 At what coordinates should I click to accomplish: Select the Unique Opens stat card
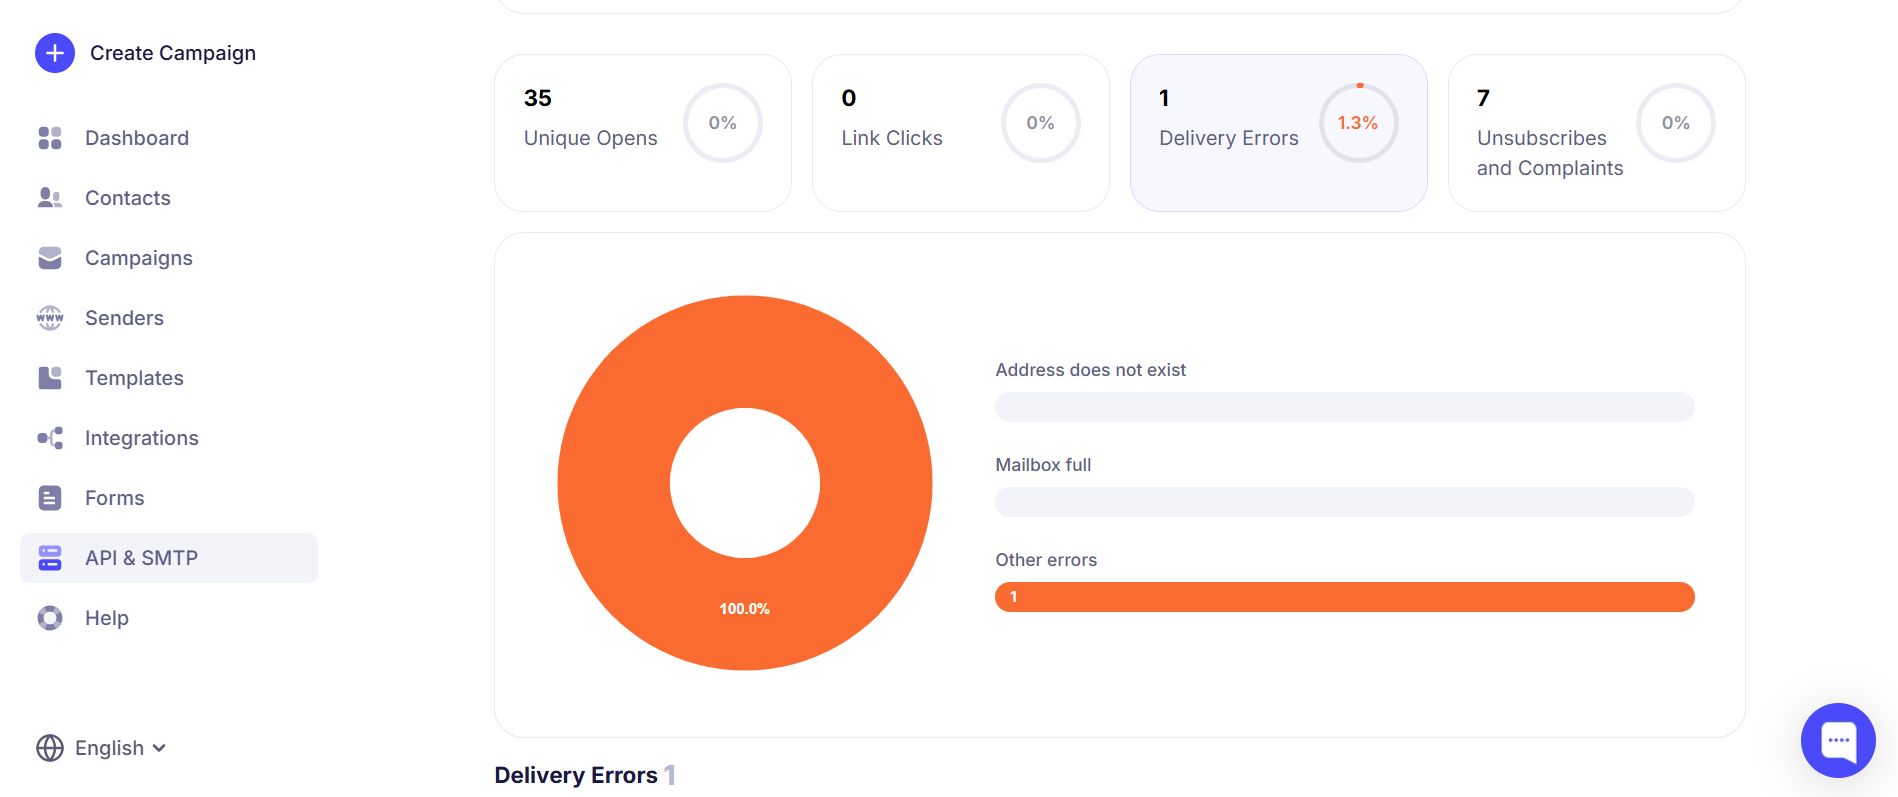pos(642,133)
